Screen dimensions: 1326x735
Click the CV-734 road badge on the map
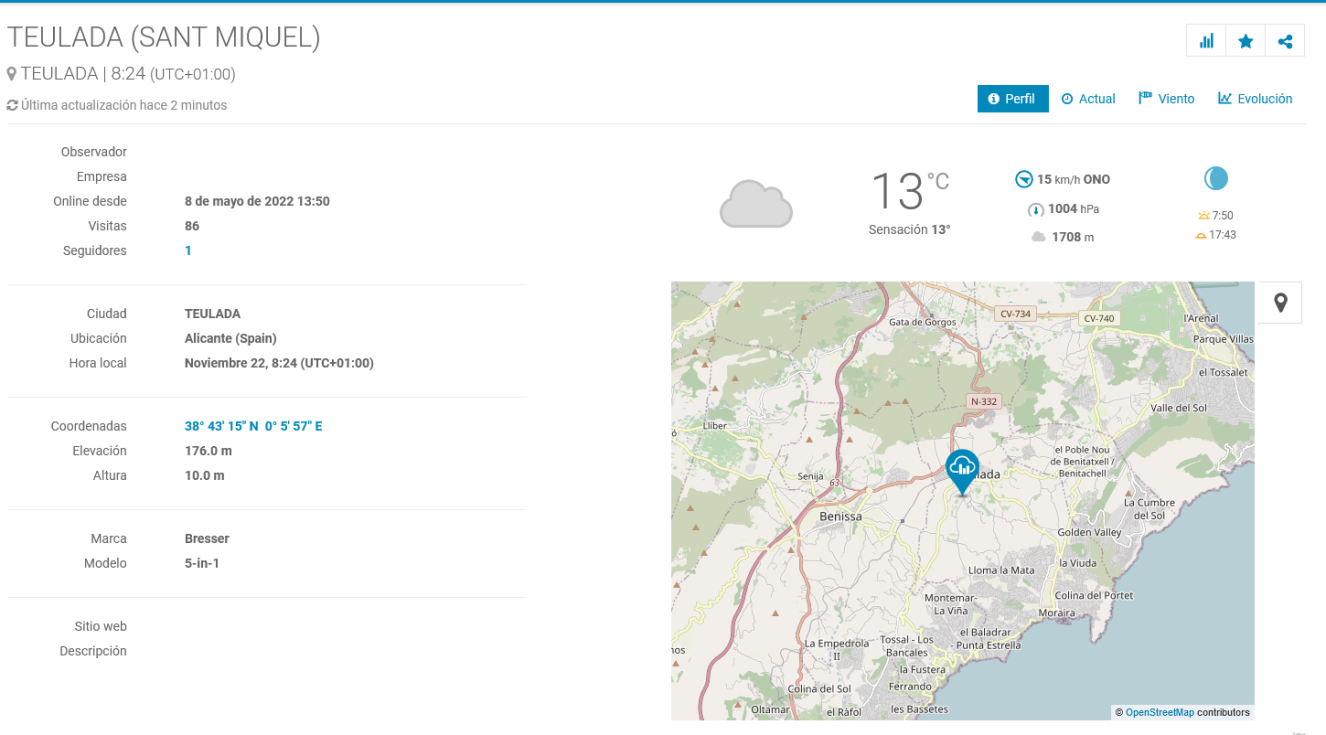pyautogui.click(x=1015, y=314)
